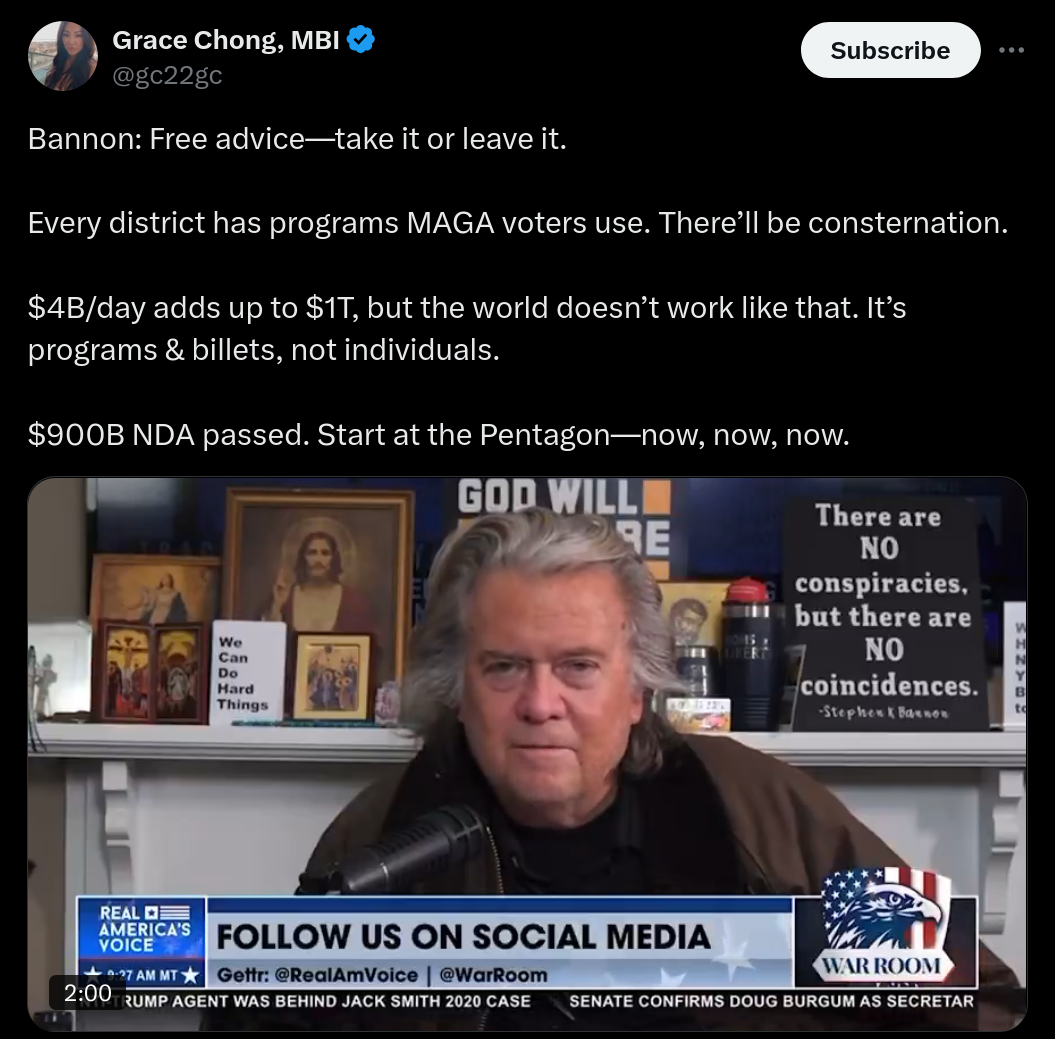Play the Bannon video

click(x=528, y=754)
